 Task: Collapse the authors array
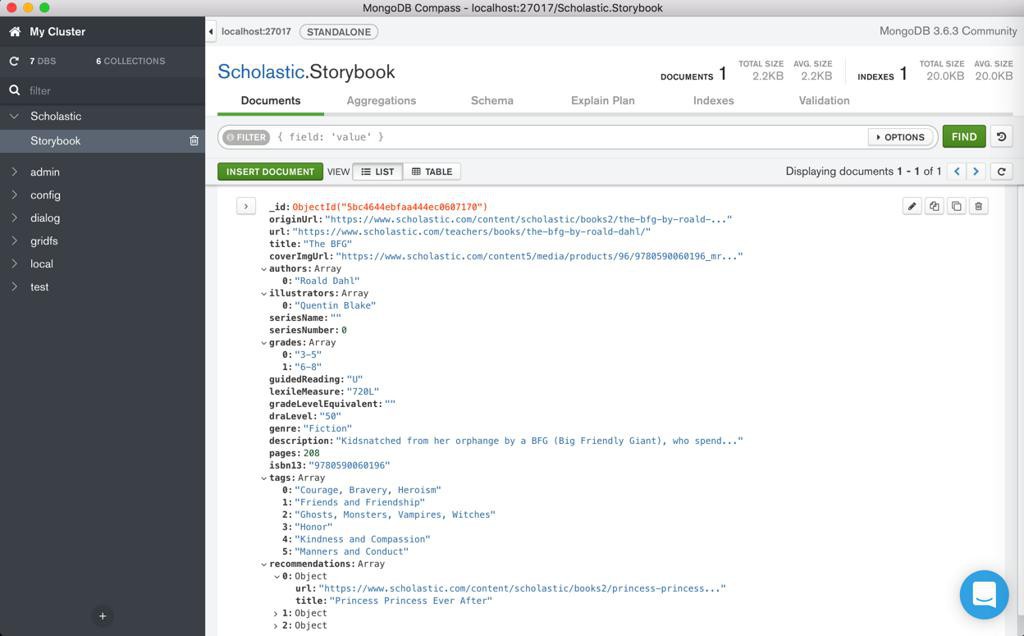264,269
